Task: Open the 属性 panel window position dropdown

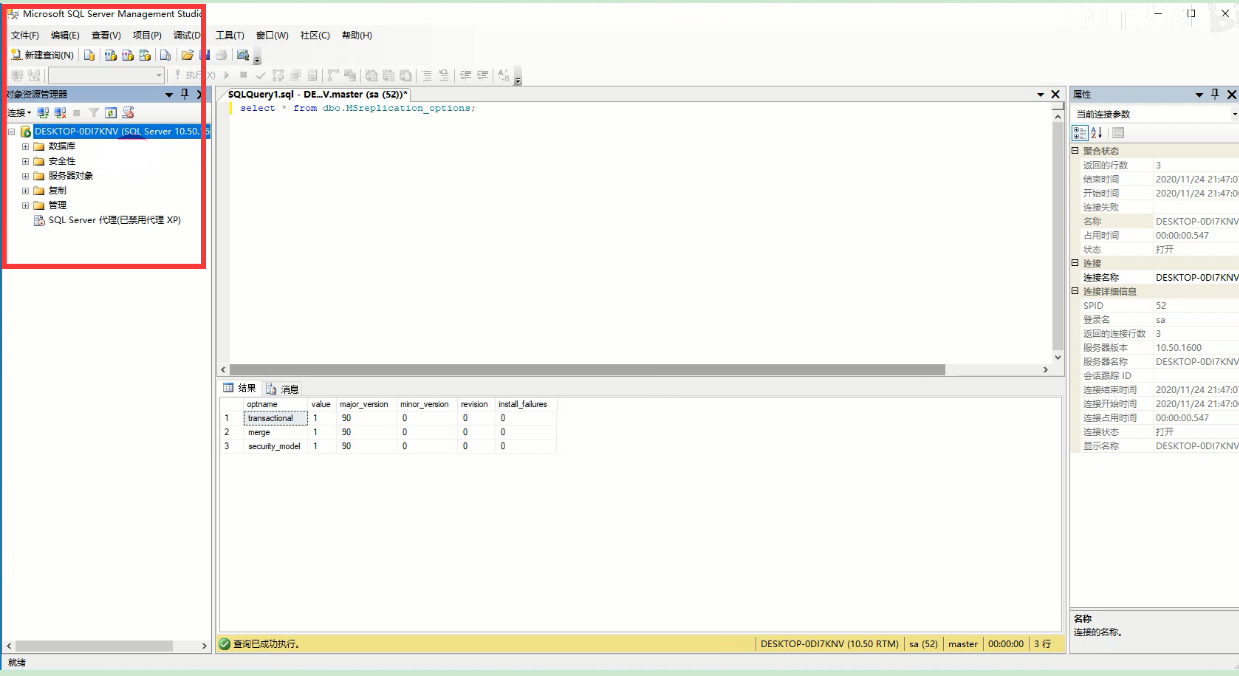Action: 1200,94
